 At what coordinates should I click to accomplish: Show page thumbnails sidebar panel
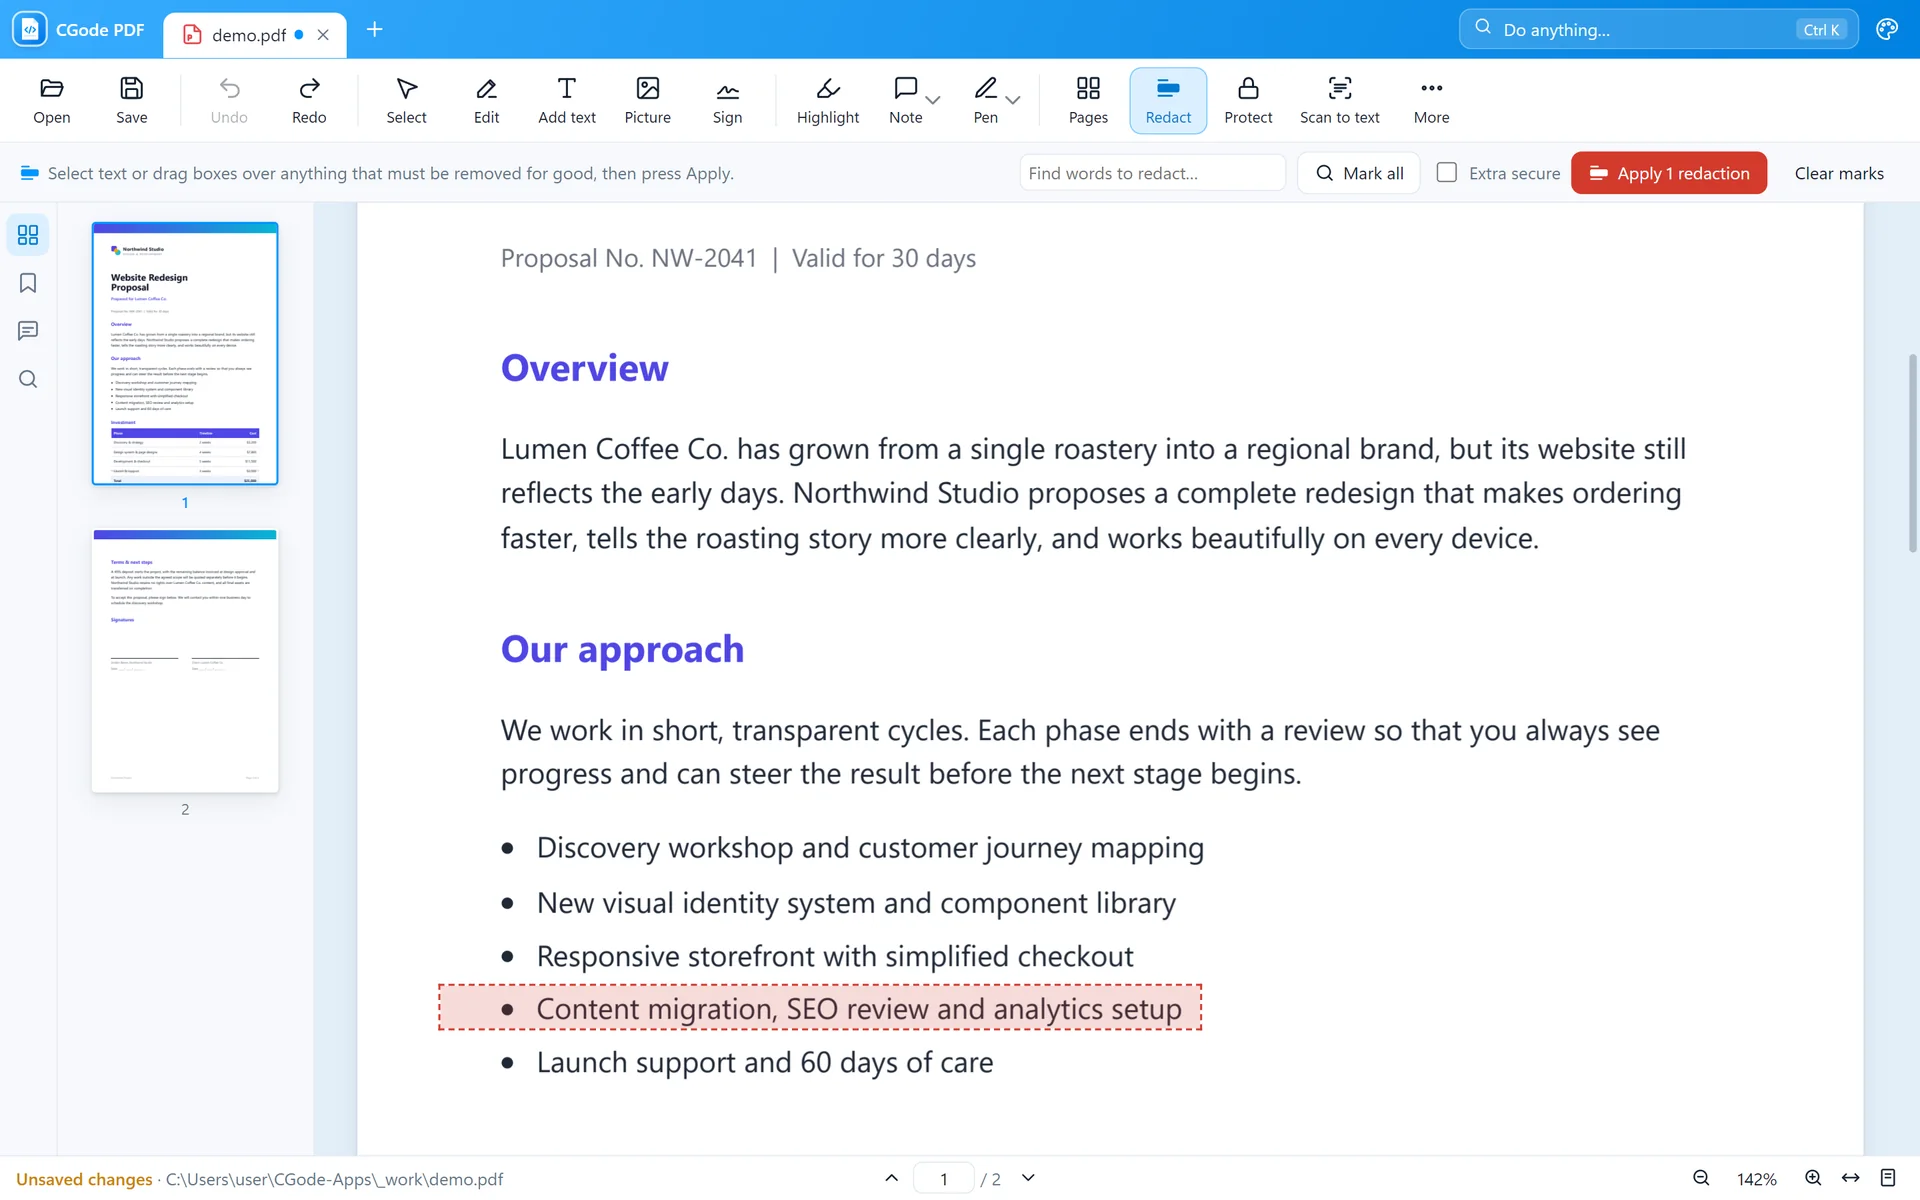(28, 235)
